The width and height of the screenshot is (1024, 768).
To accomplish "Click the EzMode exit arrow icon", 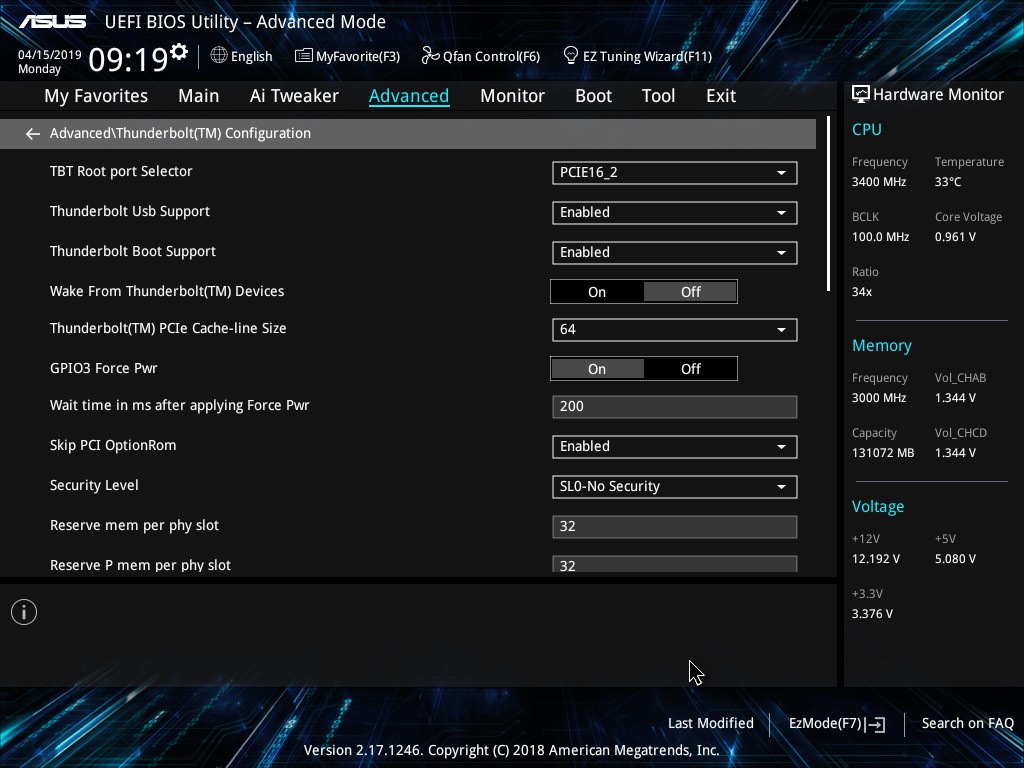I will pos(876,724).
